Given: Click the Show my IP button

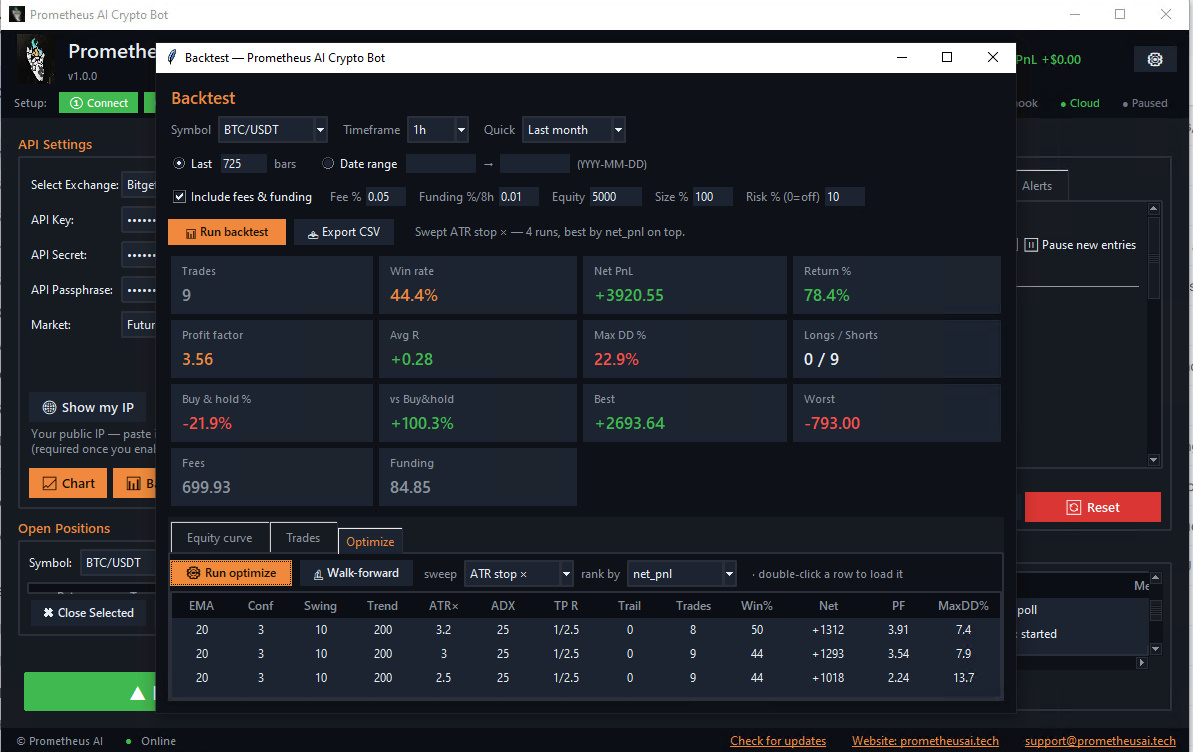Looking at the screenshot, I should (87, 407).
